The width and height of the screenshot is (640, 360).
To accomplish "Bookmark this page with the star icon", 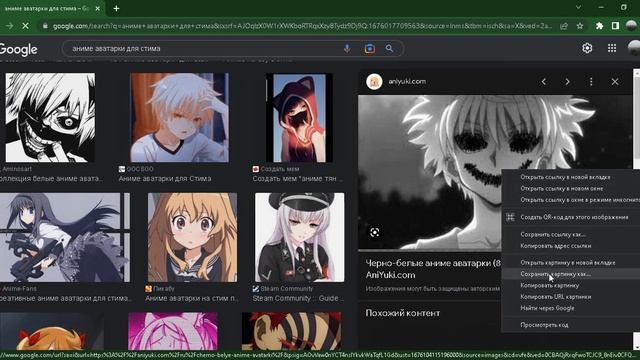I will point(580,26).
